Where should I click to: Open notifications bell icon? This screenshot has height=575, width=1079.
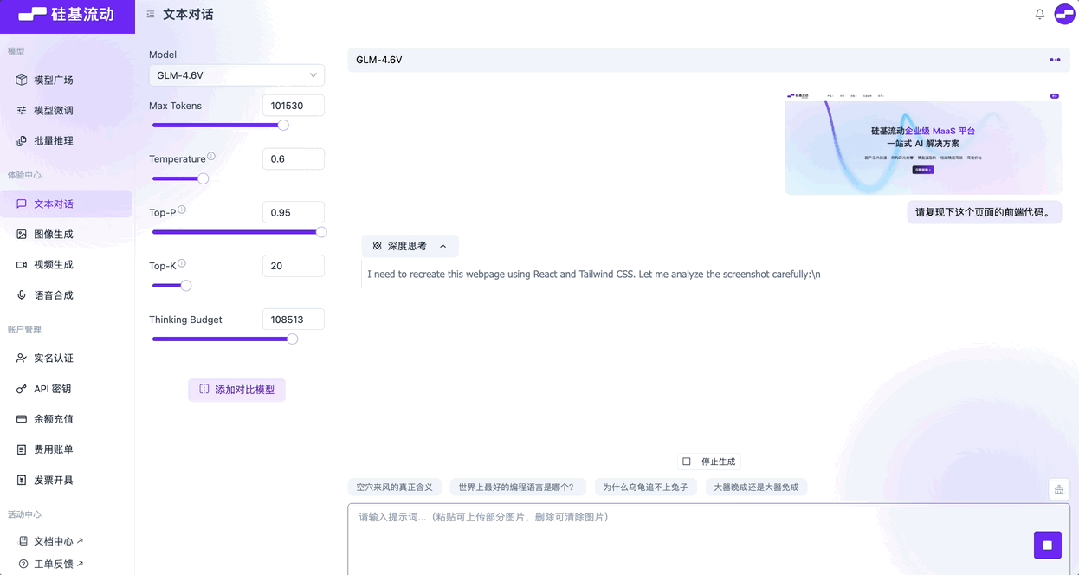tap(1040, 14)
